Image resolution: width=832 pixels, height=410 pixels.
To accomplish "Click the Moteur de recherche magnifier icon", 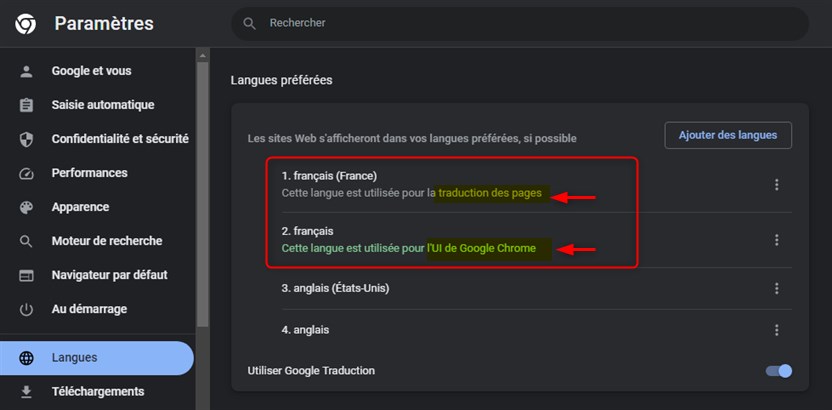I will coord(26,241).
